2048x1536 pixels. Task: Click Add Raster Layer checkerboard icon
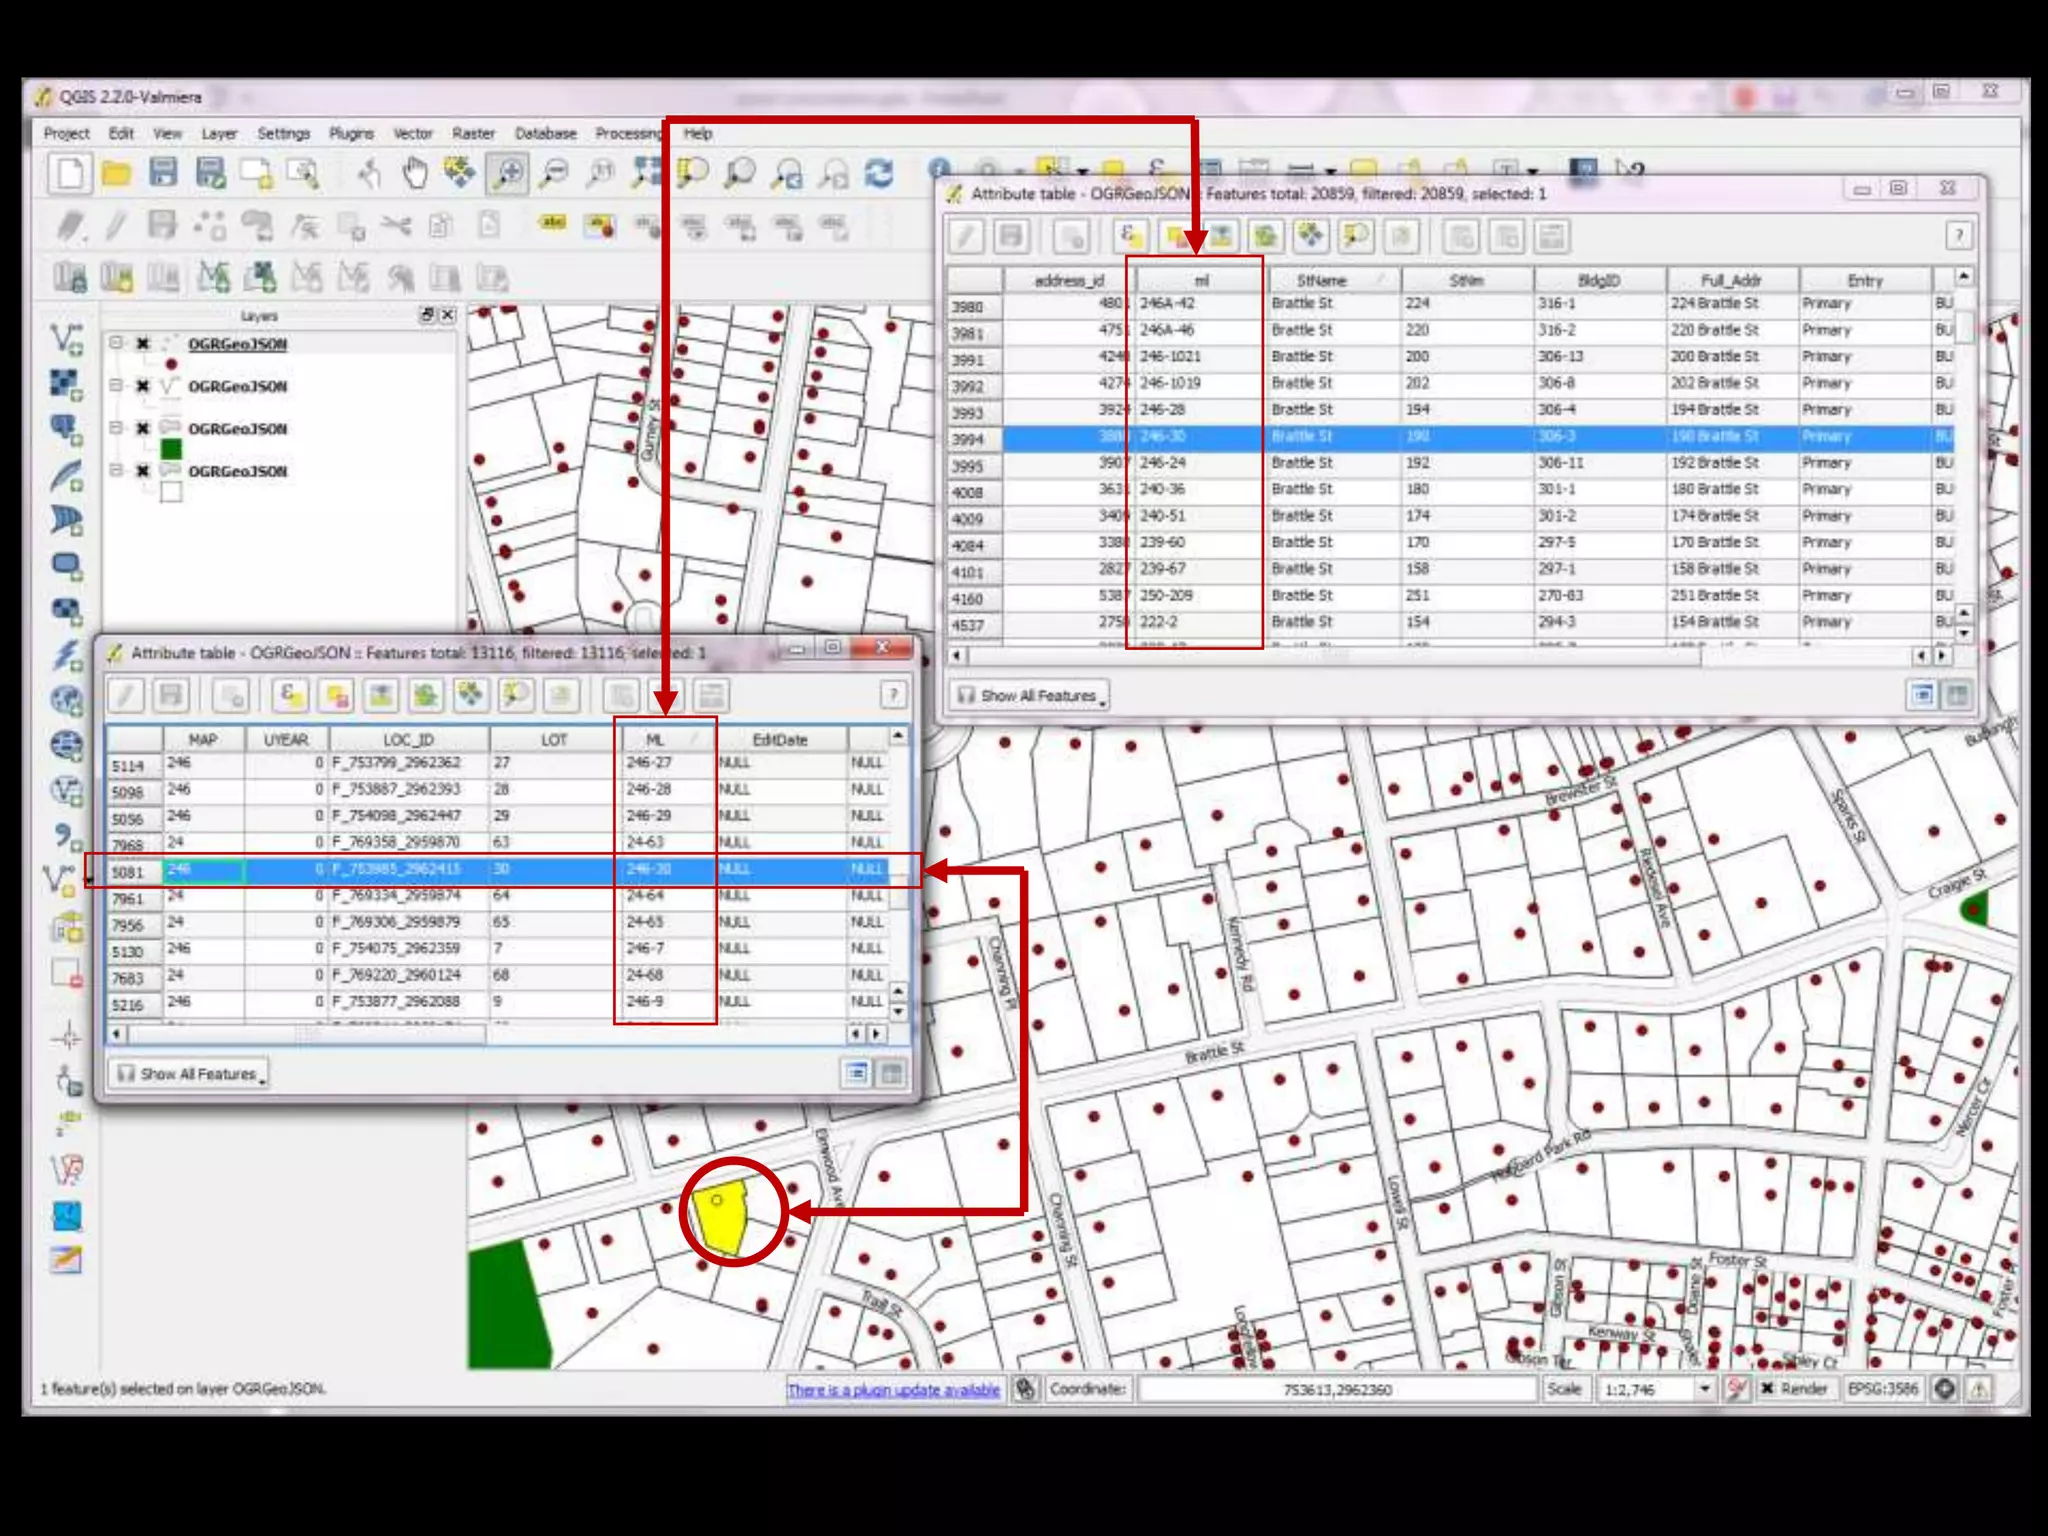point(66,384)
